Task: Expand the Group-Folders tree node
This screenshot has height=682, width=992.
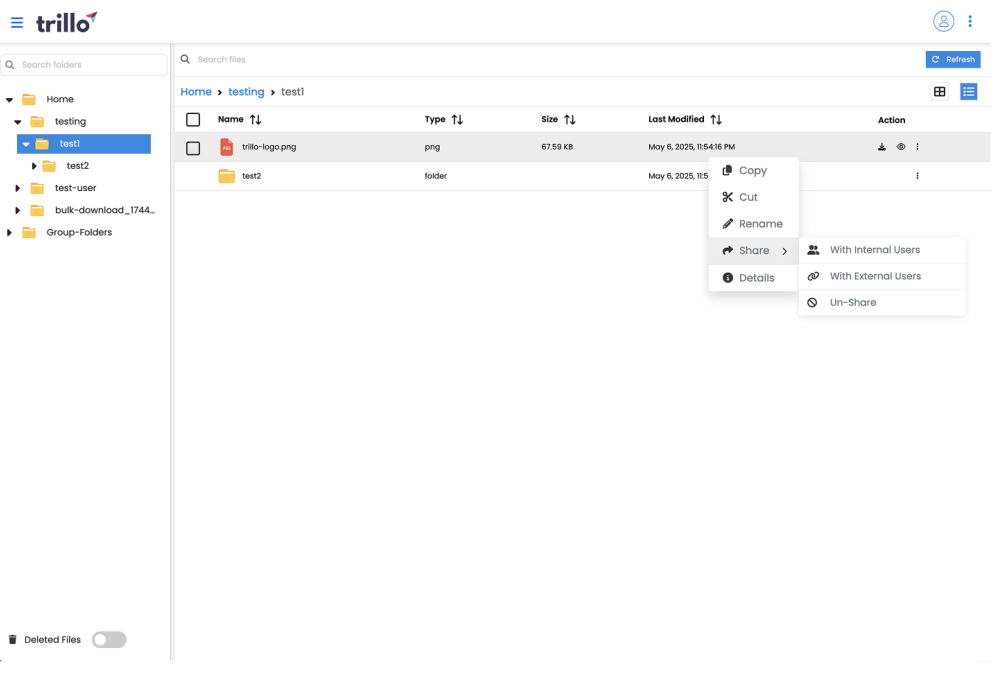Action: 9,232
